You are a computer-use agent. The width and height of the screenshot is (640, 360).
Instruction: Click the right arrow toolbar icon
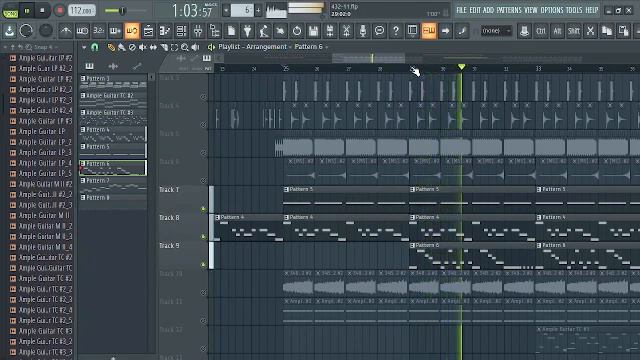445,31
